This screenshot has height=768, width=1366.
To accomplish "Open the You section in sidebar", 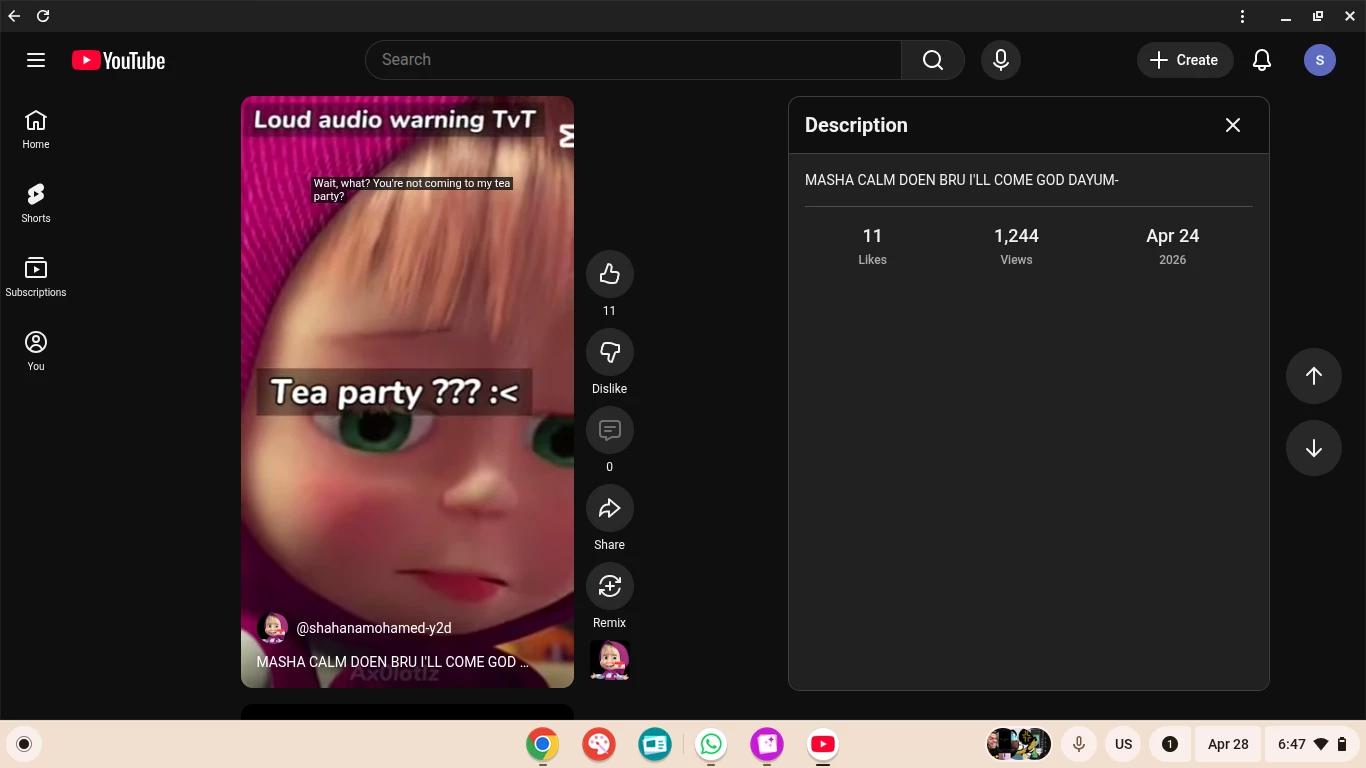I will pos(36,351).
